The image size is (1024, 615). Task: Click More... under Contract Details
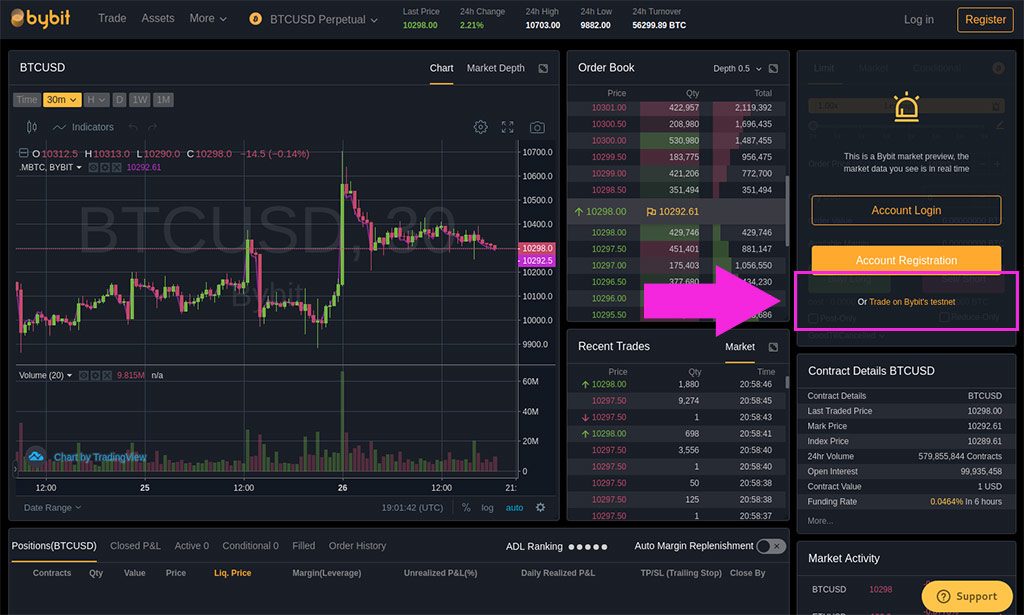(820, 521)
